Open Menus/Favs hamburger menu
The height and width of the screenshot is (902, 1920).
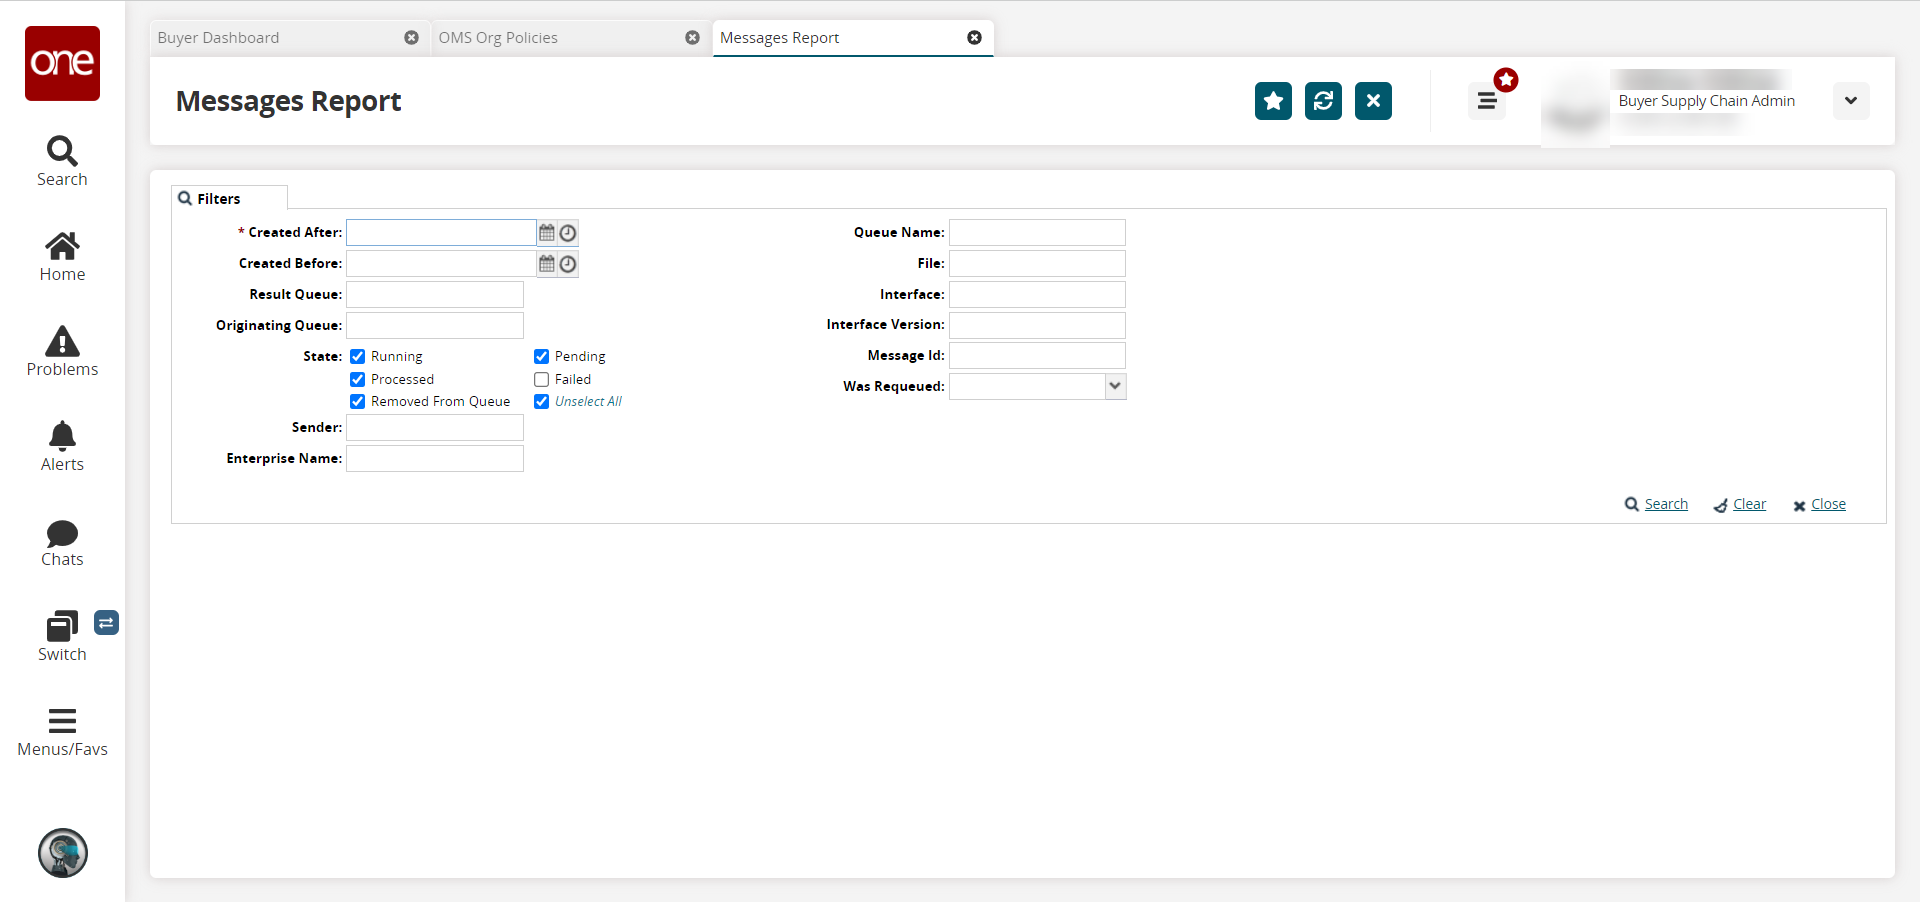click(x=62, y=732)
